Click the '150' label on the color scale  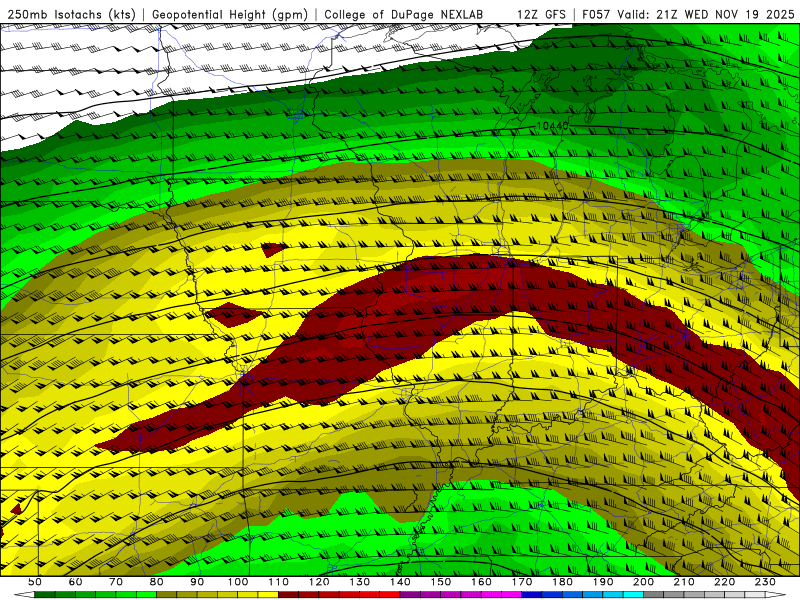pos(441,582)
